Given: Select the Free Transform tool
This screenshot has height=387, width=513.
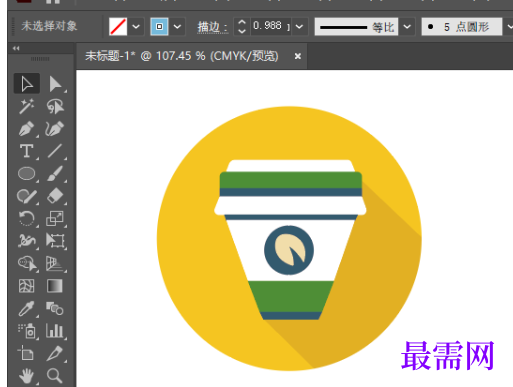Looking at the screenshot, I should (55, 241).
